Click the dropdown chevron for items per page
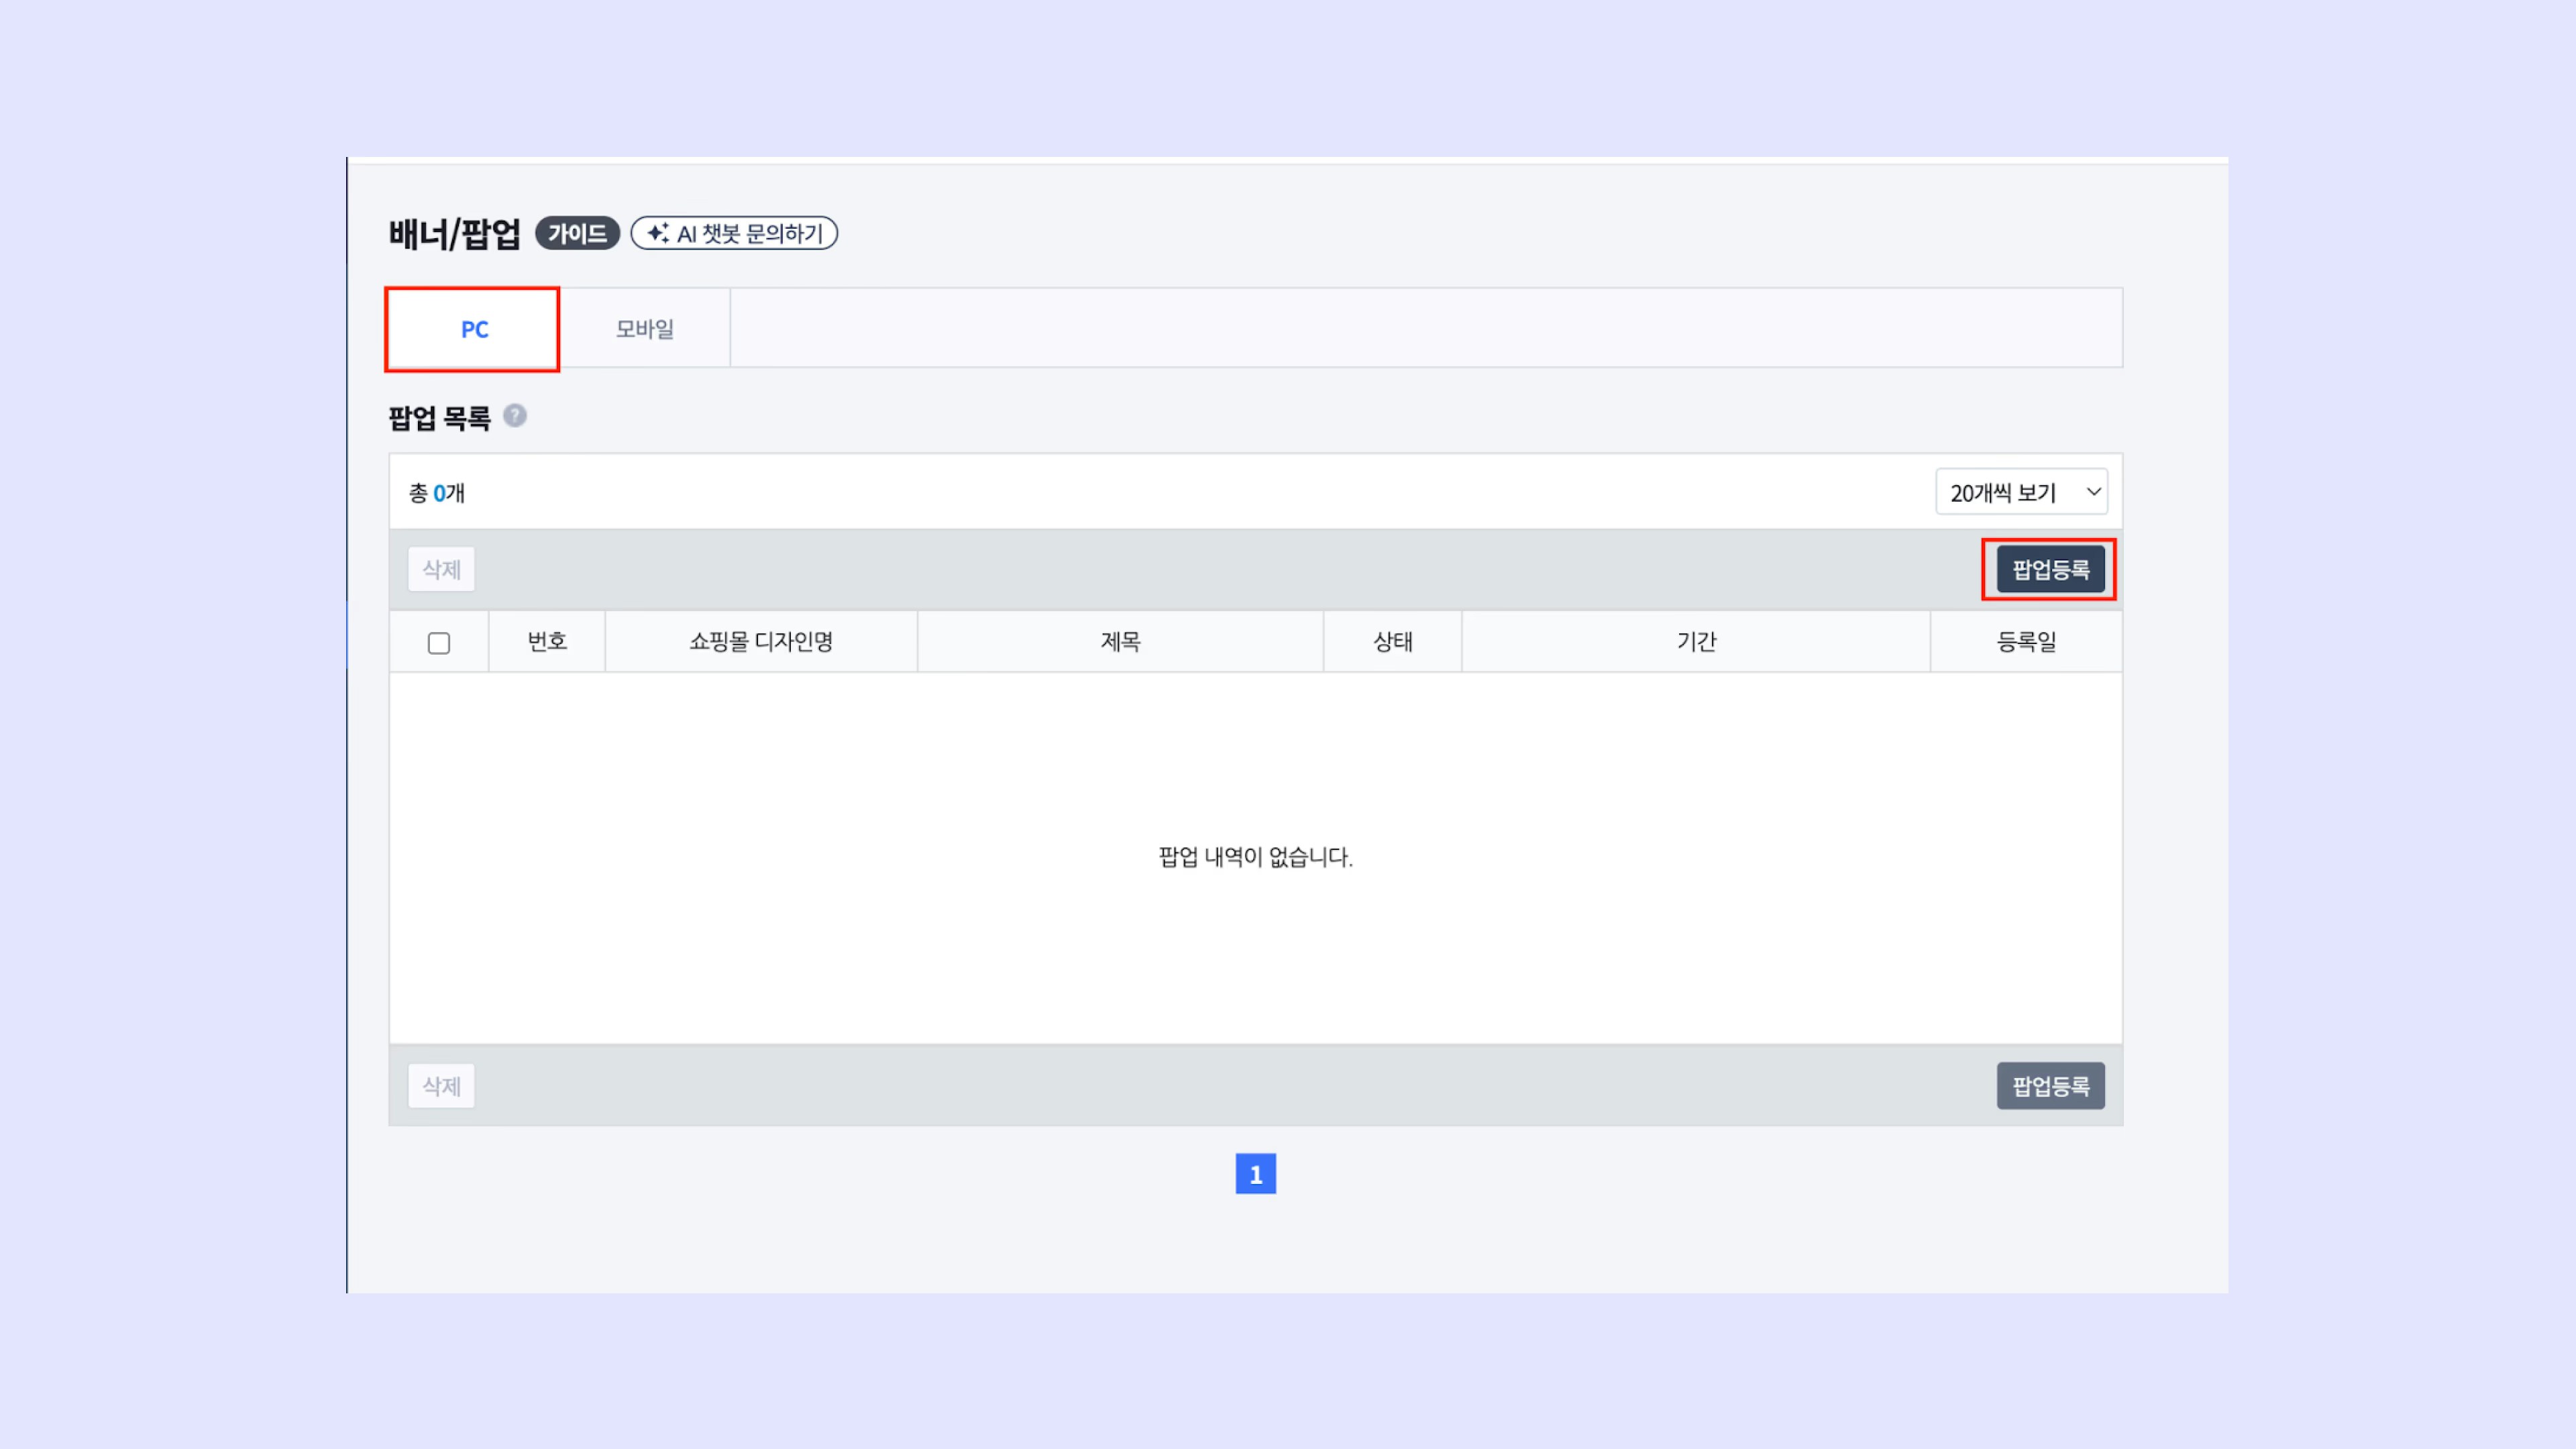Image resolution: width=2576 pixels, height=1449 pixels. click(x=2093, y=492)
